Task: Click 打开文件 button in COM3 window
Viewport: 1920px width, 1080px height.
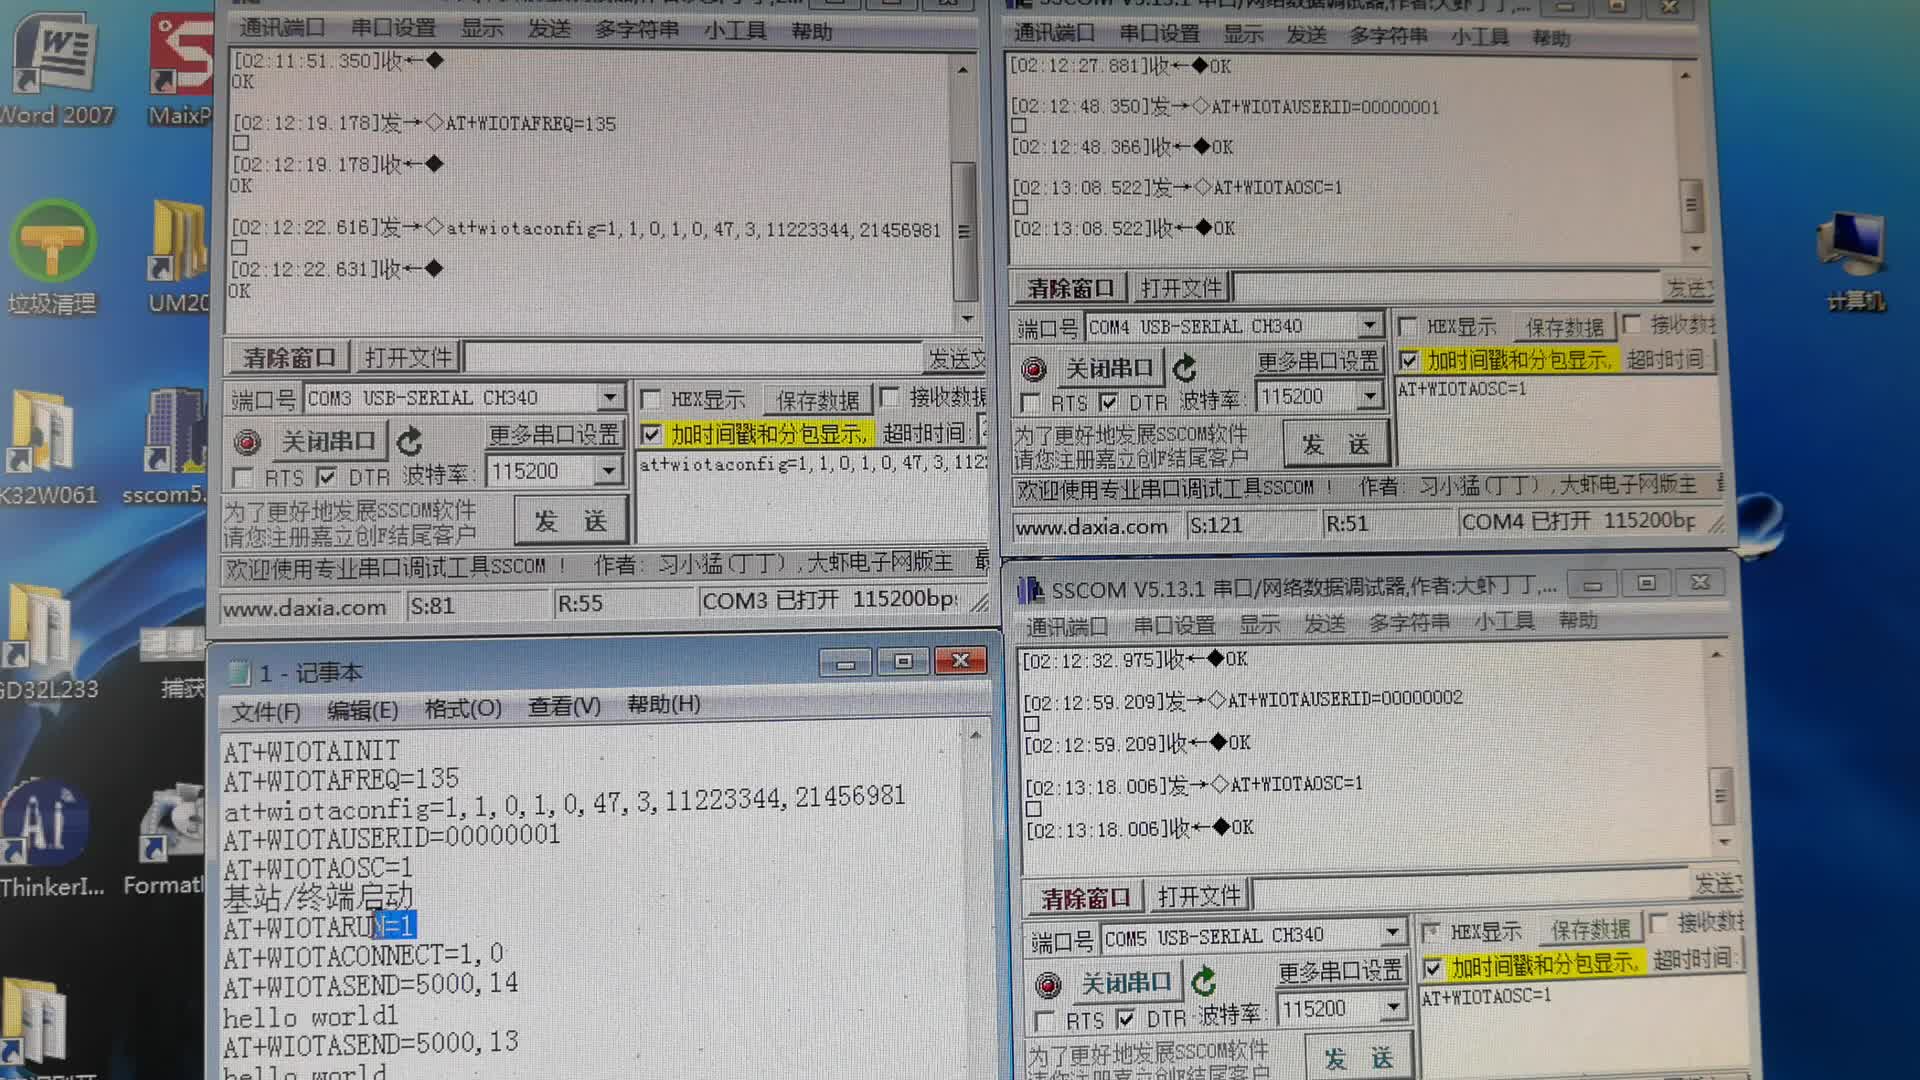Action: (408, 356)
